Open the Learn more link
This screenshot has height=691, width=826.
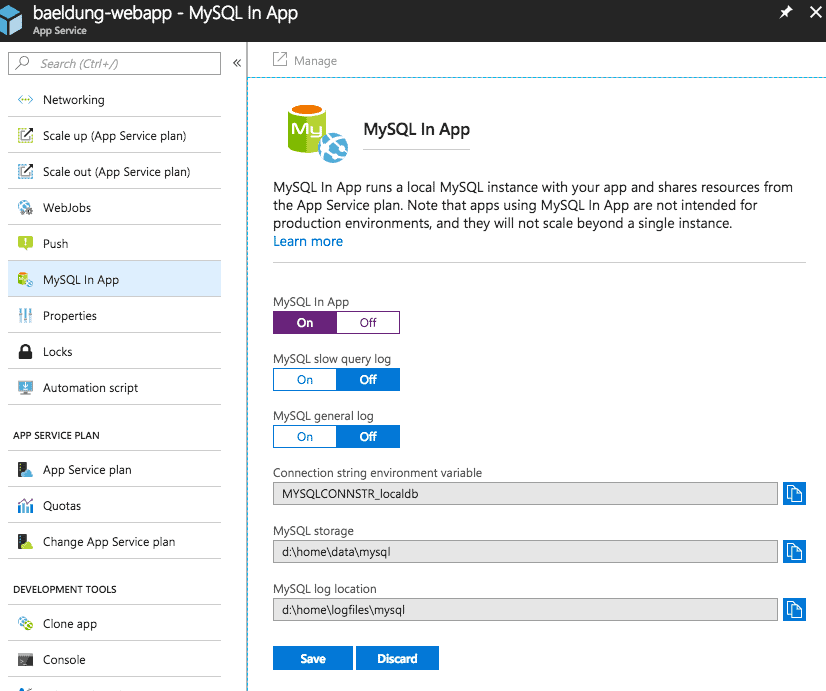pyautogui.click(x=308, y=242)
